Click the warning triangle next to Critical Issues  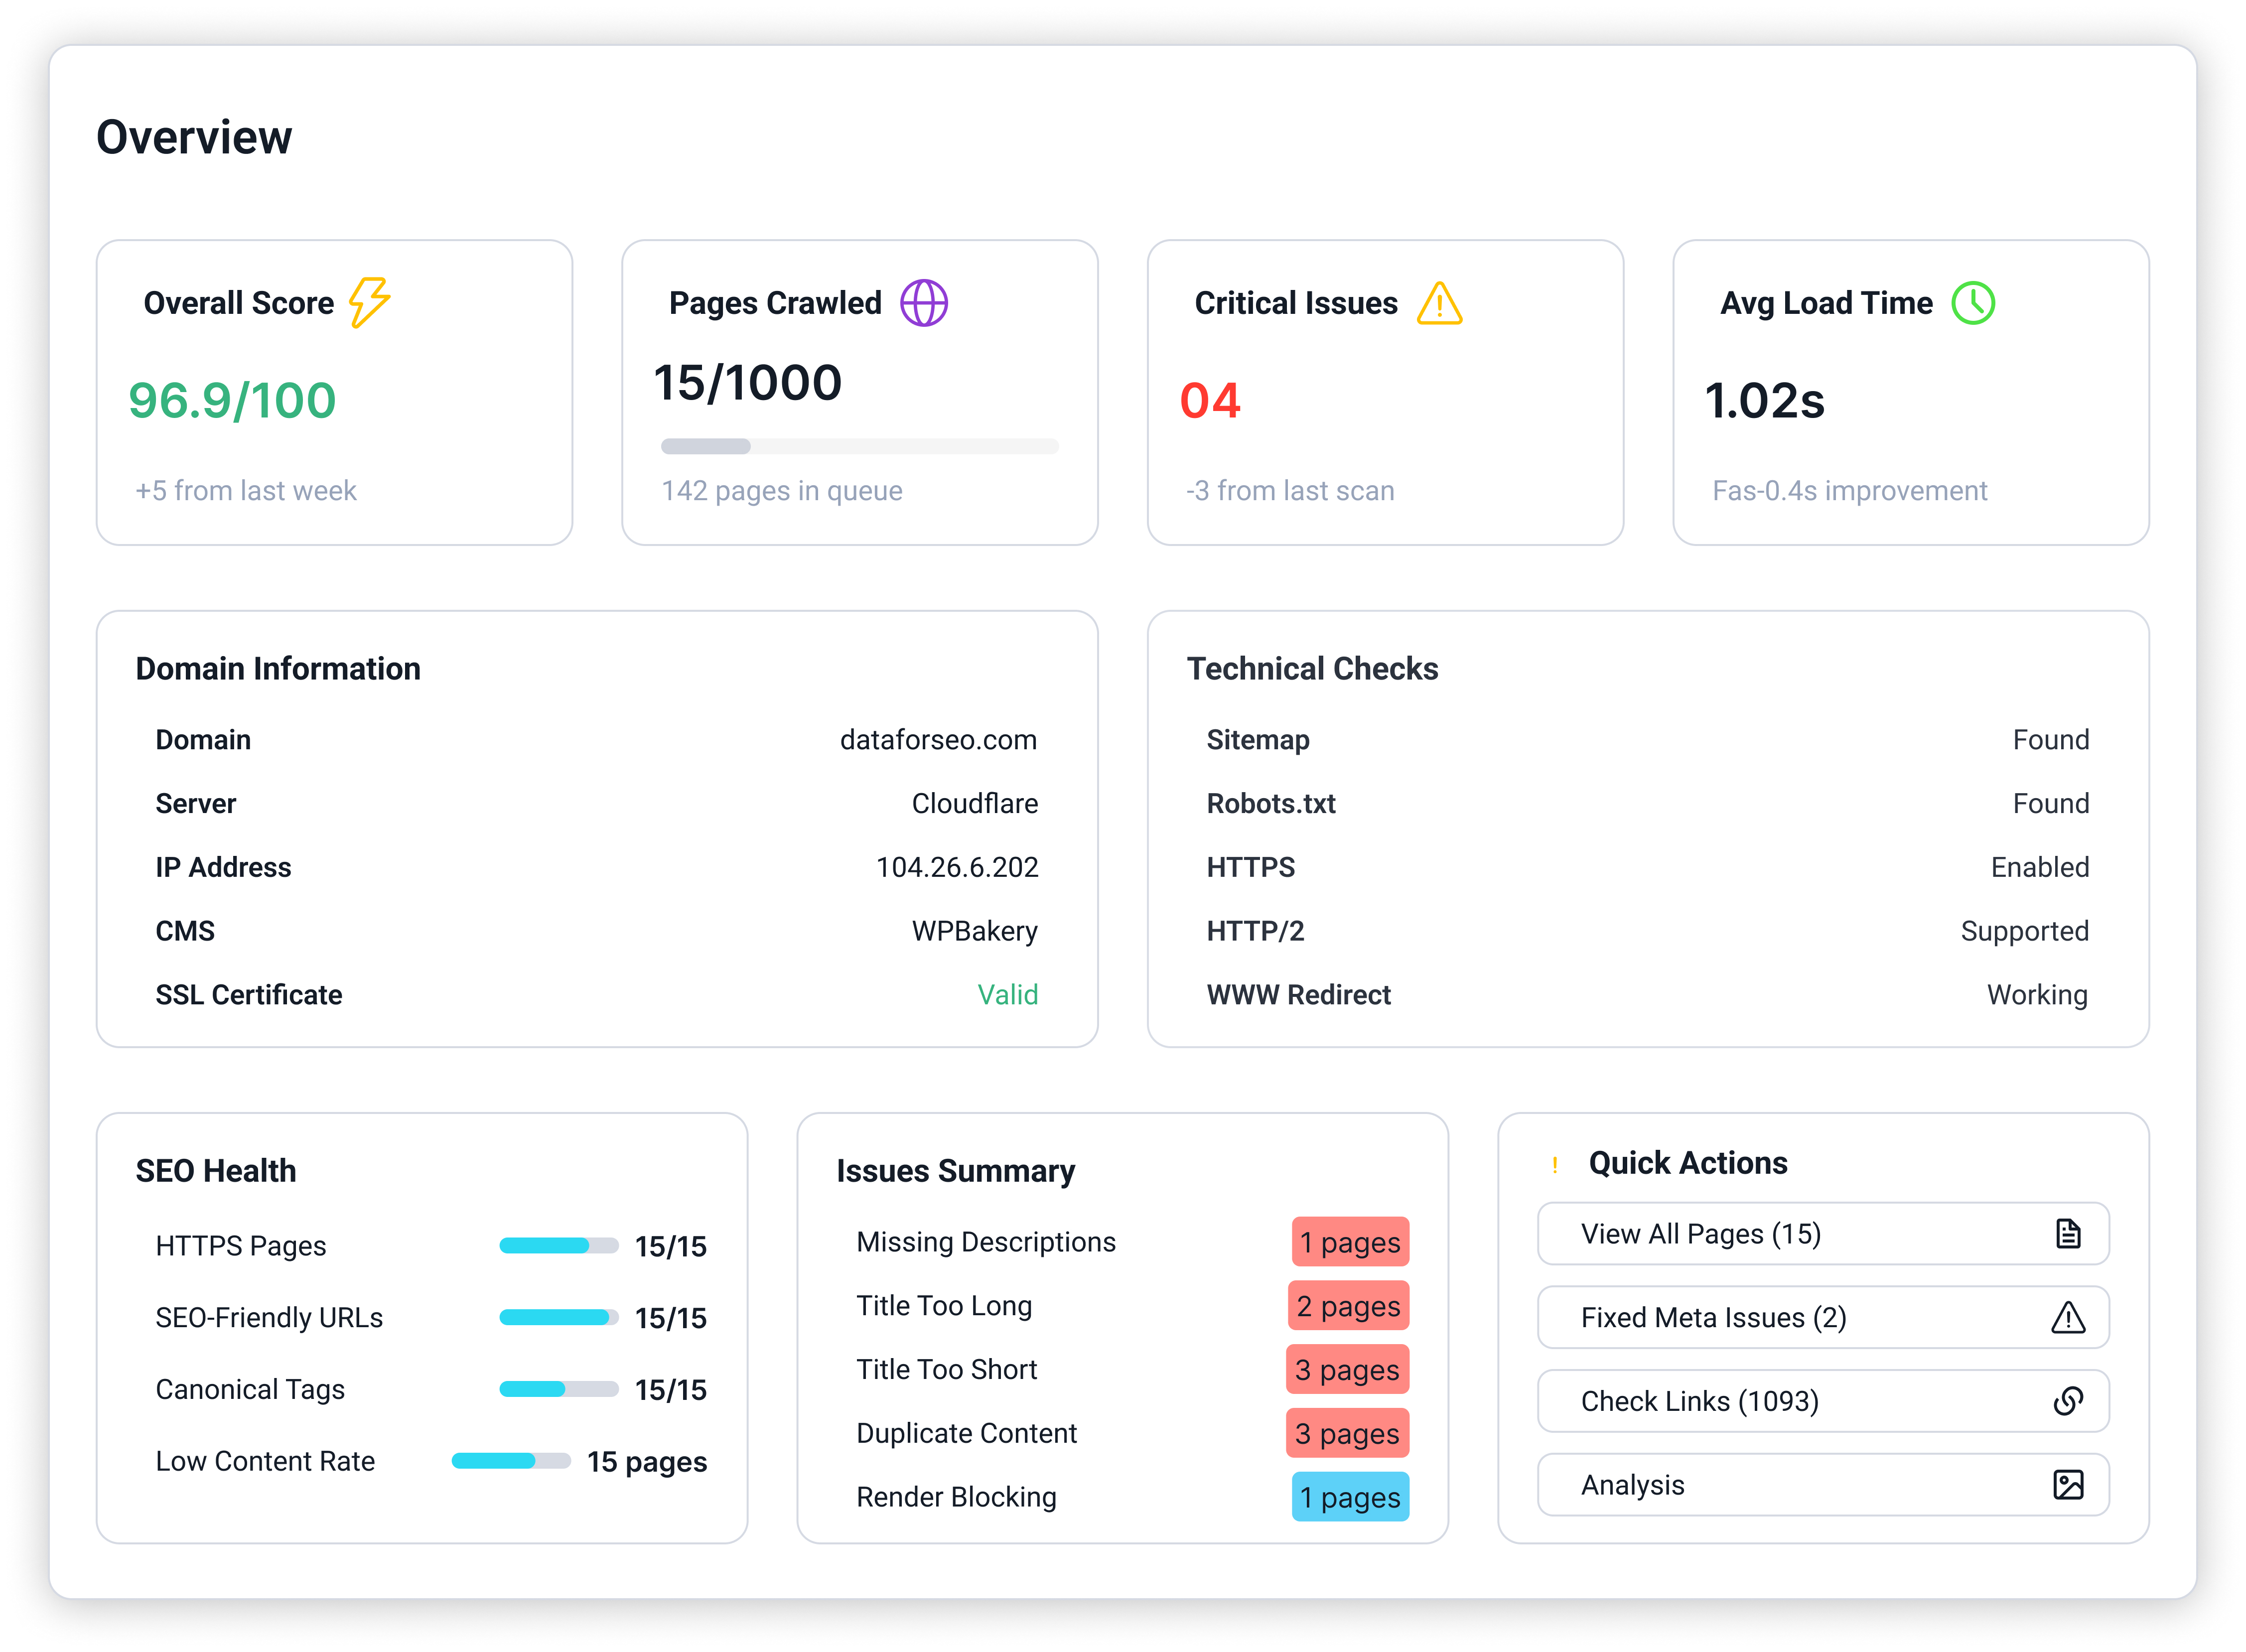click(x=1440, y=304)
